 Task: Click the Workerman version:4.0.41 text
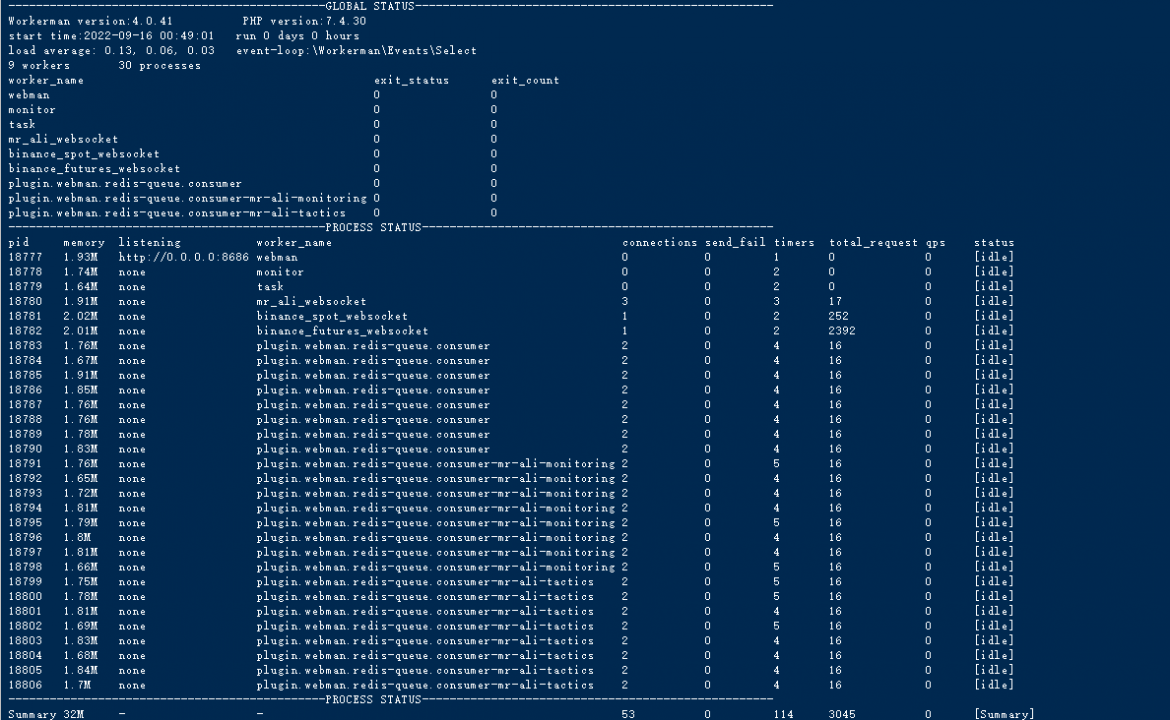[90, 21]
